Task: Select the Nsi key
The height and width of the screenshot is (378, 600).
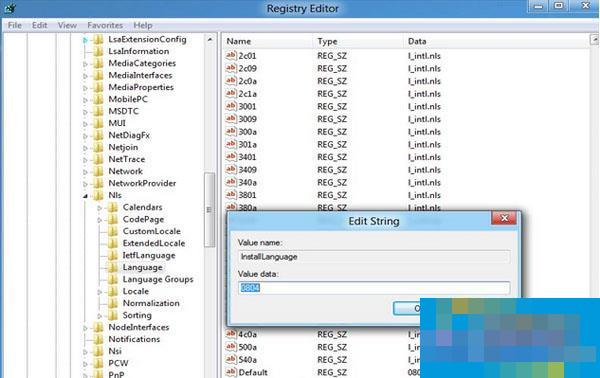Action: click(115, 351)
